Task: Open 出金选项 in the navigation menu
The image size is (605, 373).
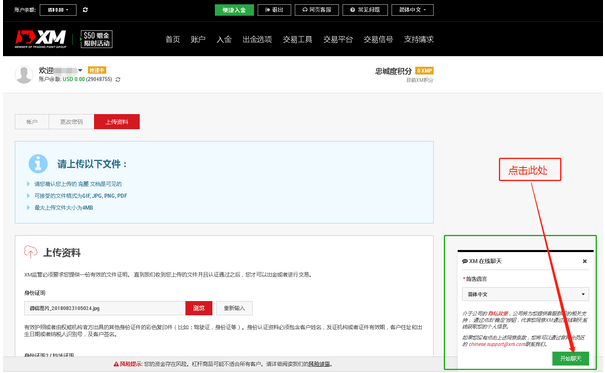Action: 257,39
